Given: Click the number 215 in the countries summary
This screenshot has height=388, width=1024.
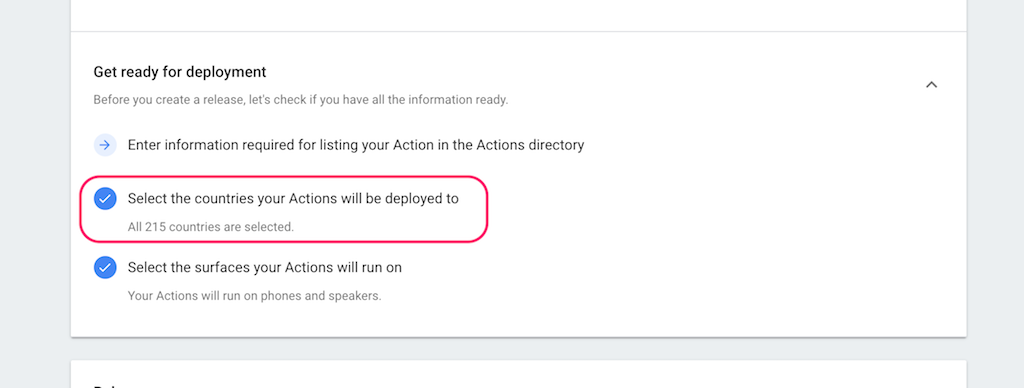Looking at the screenshot, I should click(153, 227).
